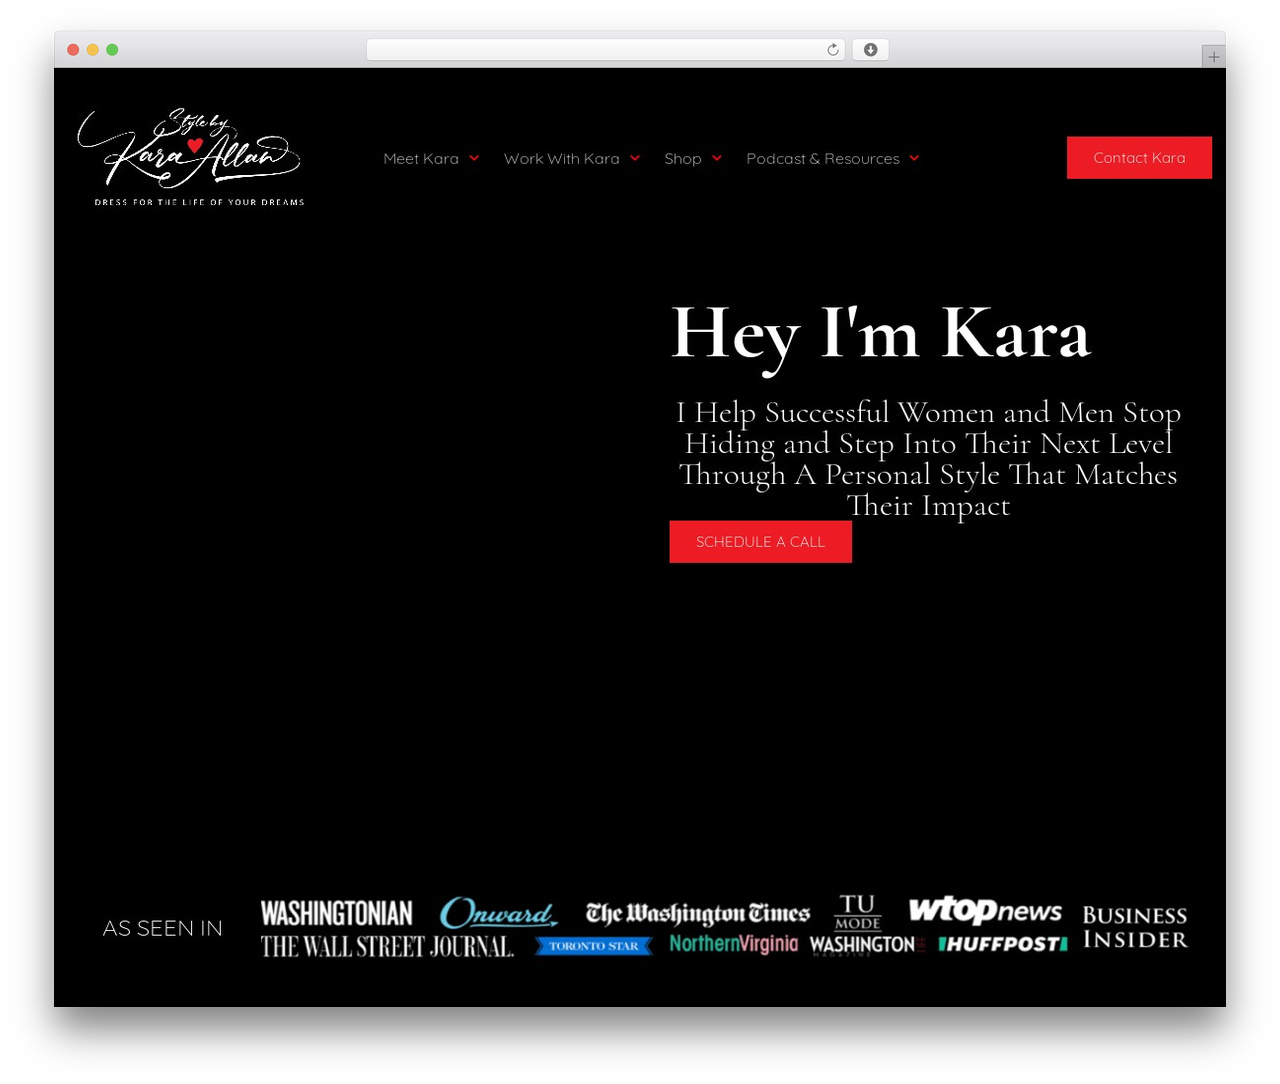The image size is (1280, 1084).
Task: Expand the Shop dropdown chevron
Action: [717, 158]
